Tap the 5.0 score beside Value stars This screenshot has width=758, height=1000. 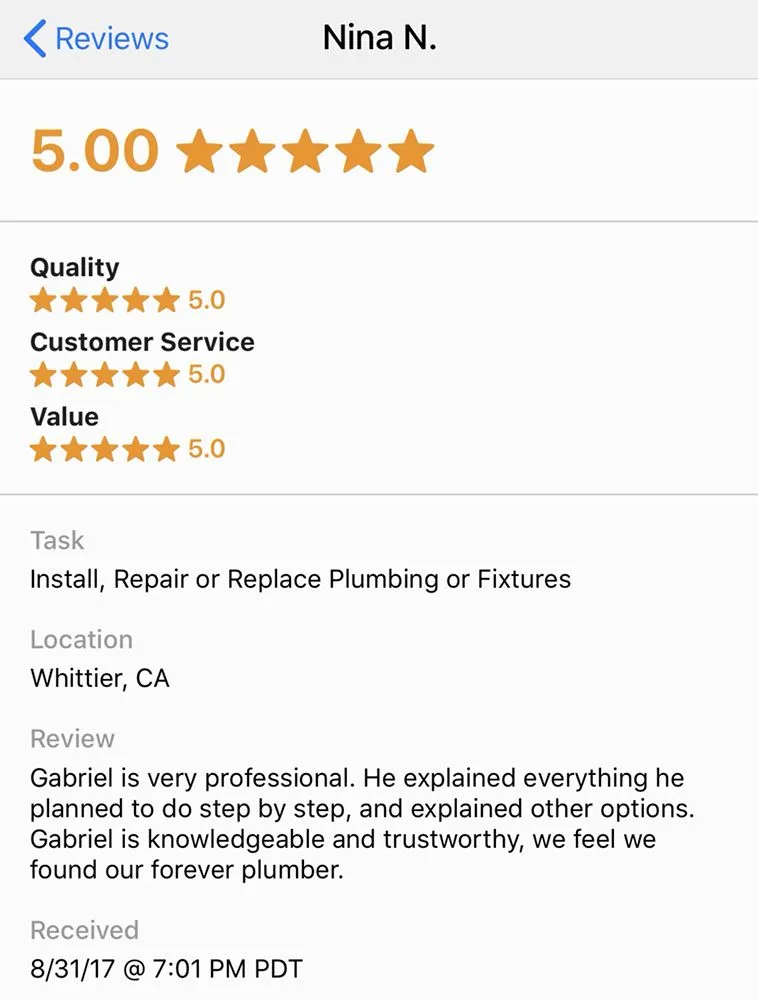(205, 449)
